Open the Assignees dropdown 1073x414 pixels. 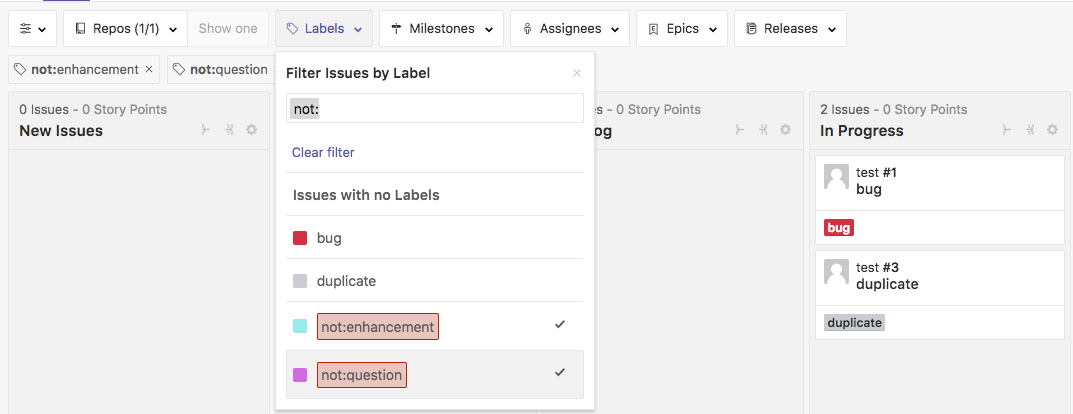[x=570, y=29]
